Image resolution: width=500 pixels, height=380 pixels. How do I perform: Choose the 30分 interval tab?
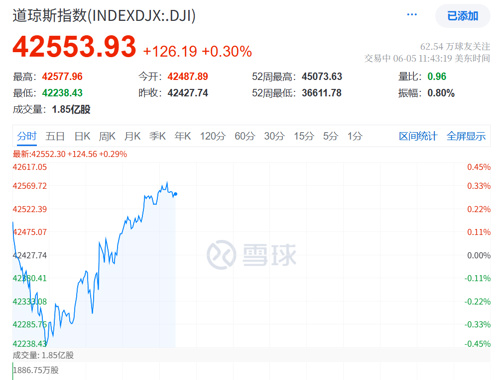[x=274, y=136]
